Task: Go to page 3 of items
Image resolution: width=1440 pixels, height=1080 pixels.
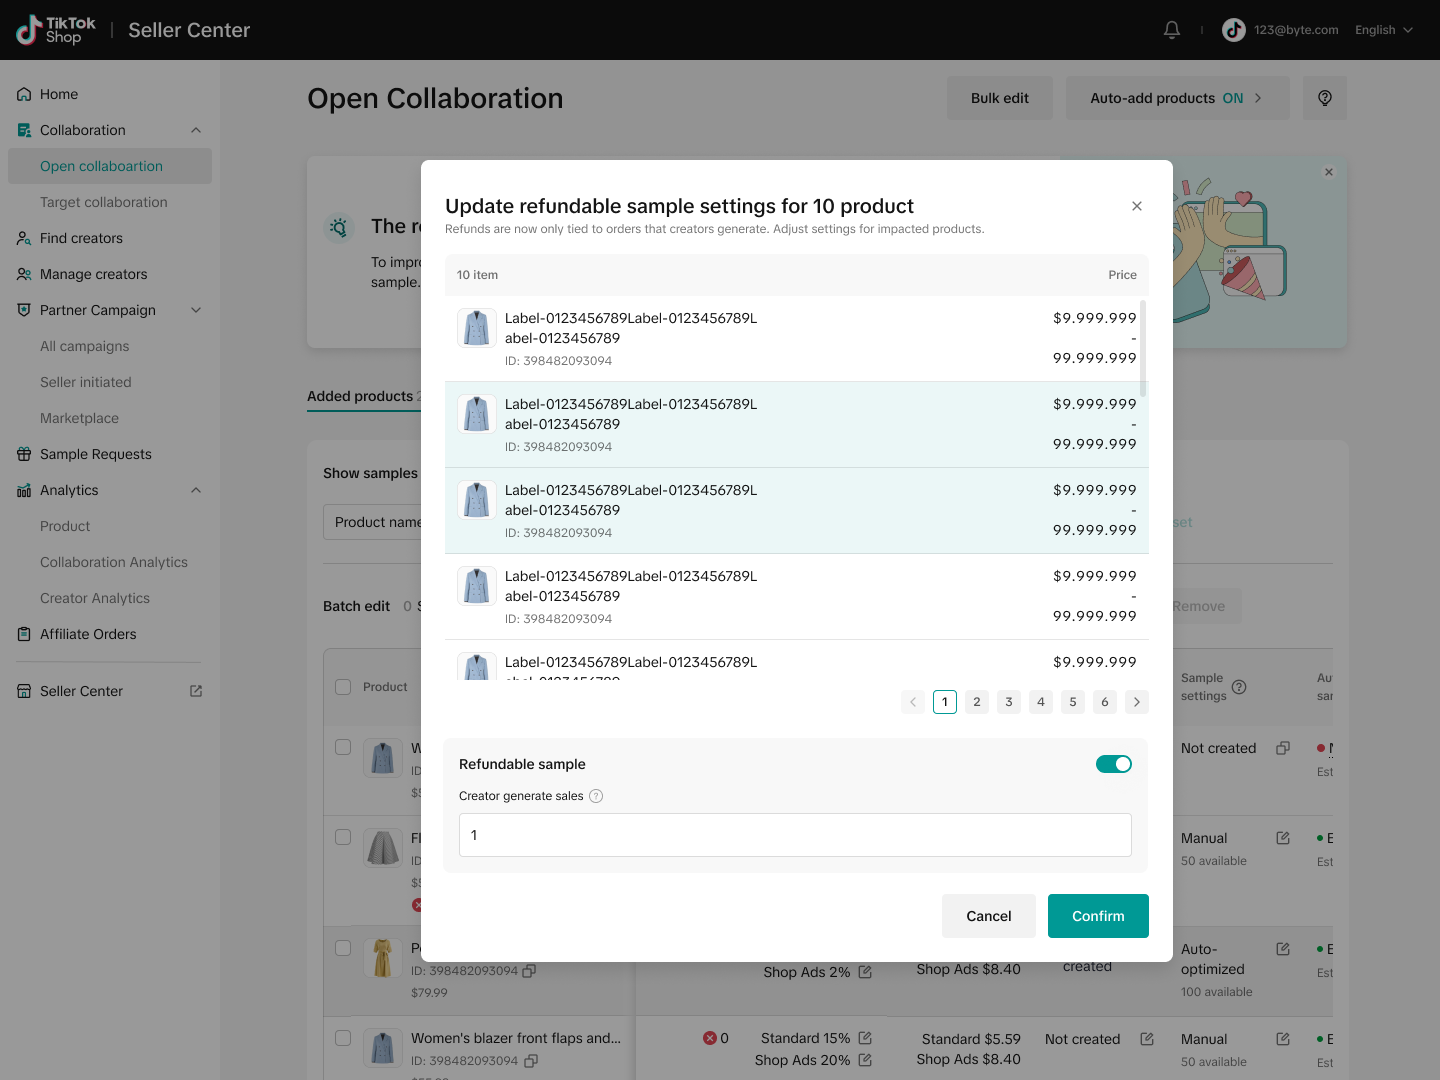Action: (1008, 702)
